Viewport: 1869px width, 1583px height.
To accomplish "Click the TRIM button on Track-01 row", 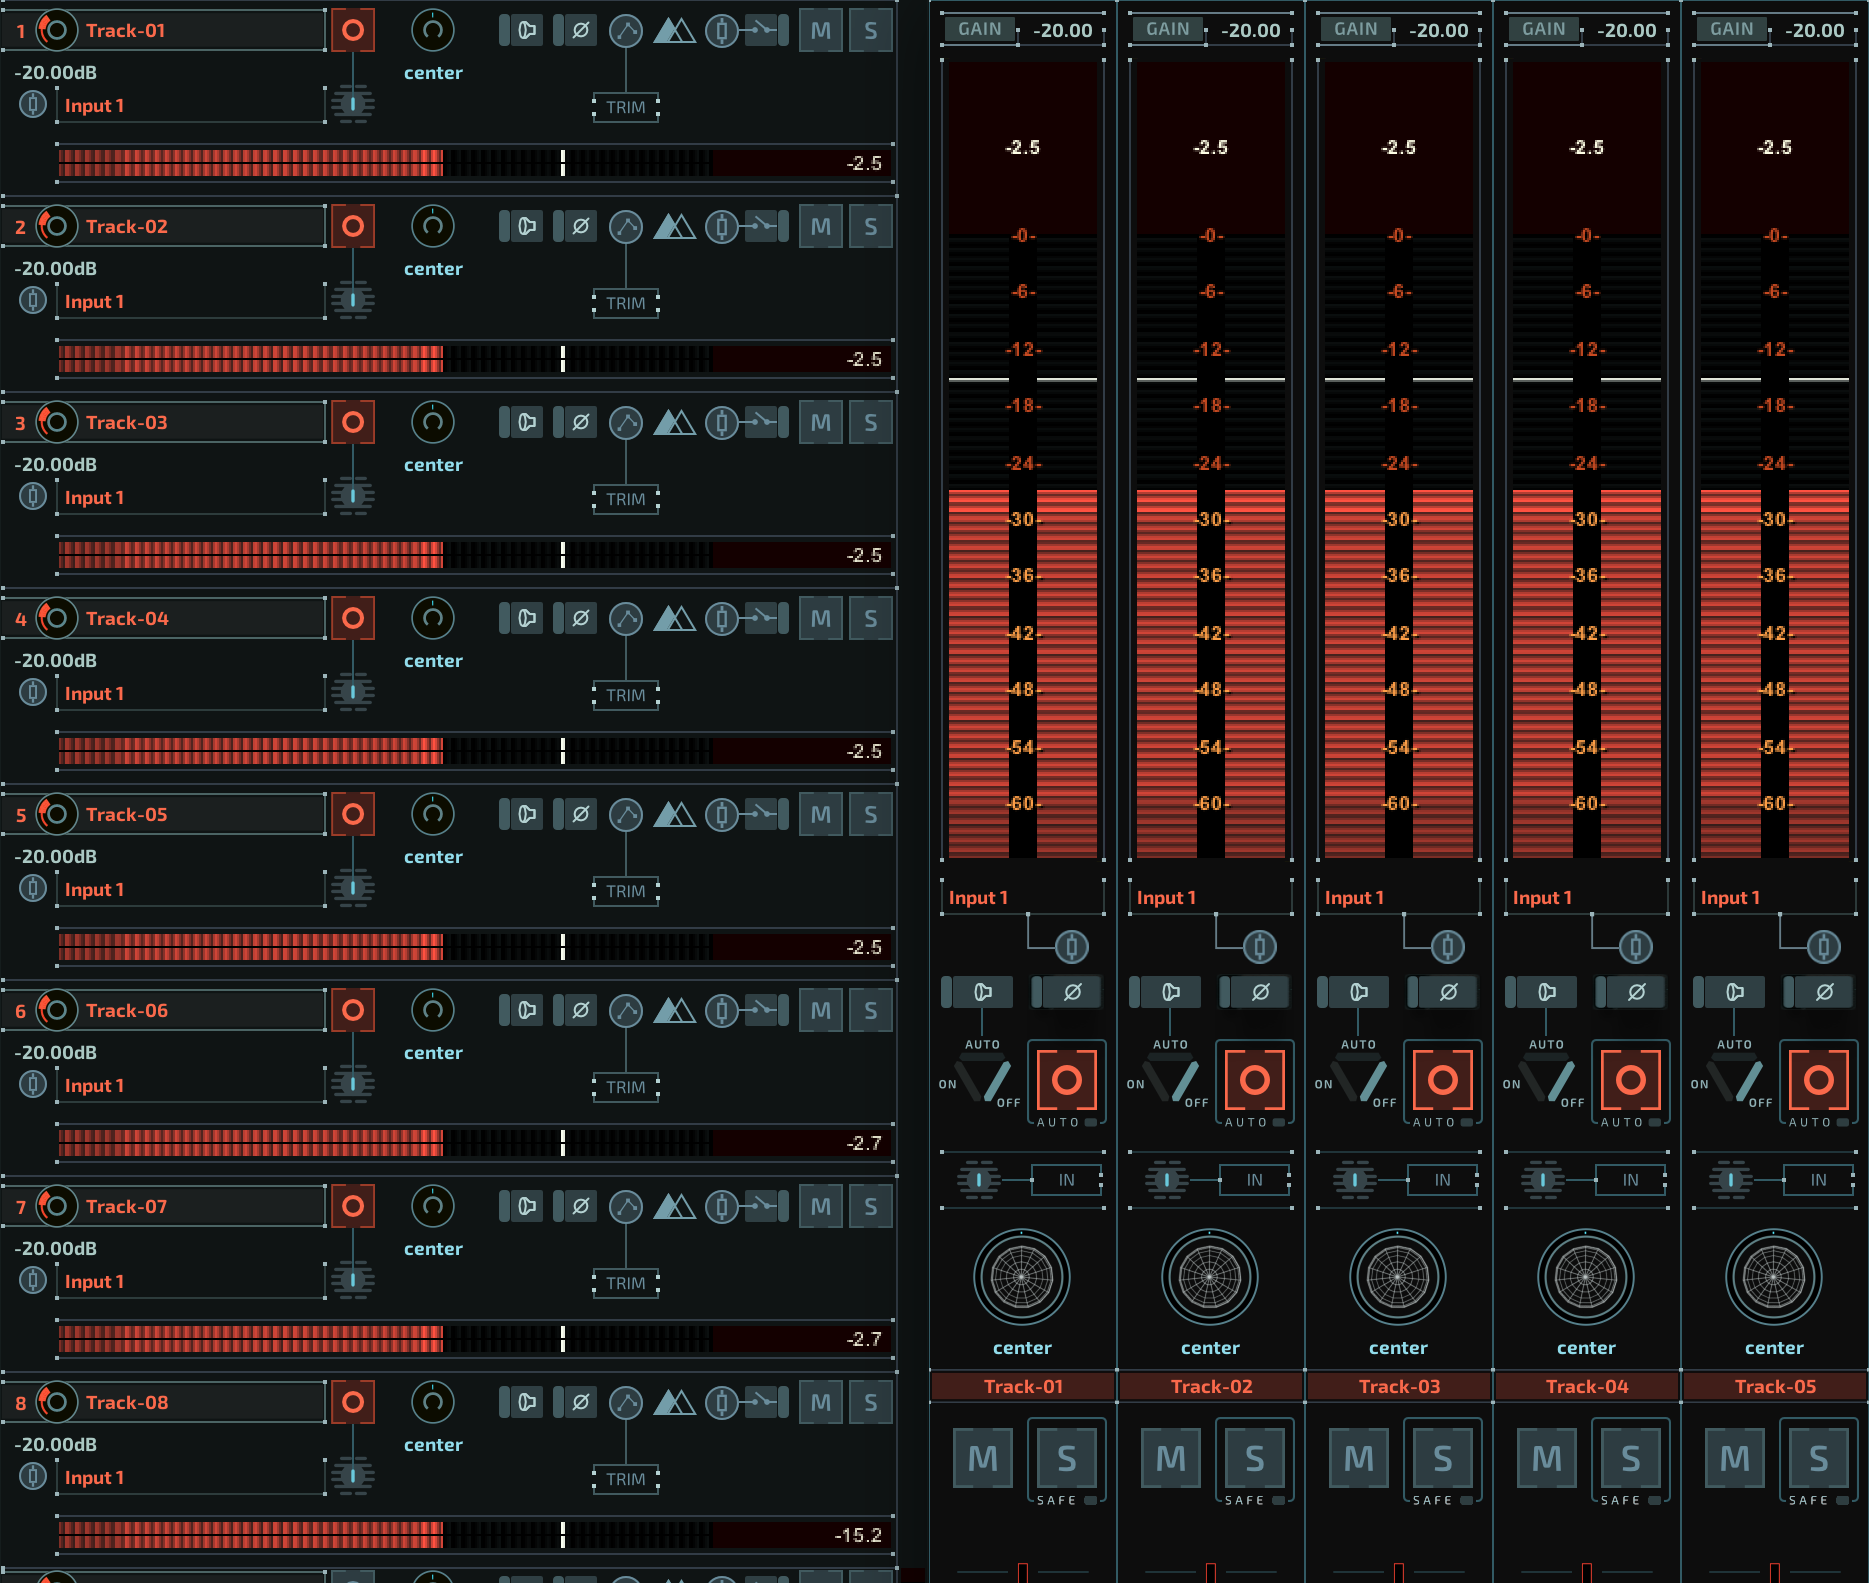I will pos(626,107).
